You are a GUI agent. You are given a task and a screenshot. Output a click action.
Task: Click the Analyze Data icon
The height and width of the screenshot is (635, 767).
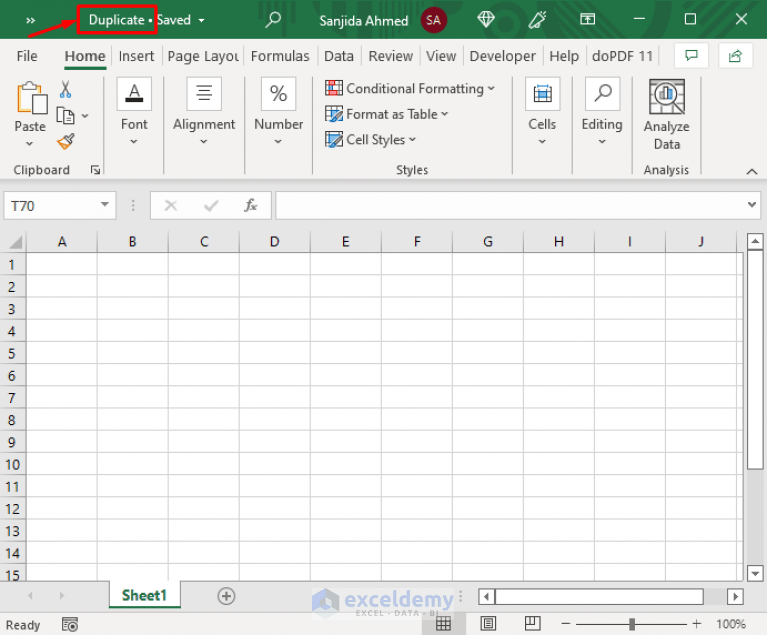[667, 97]
